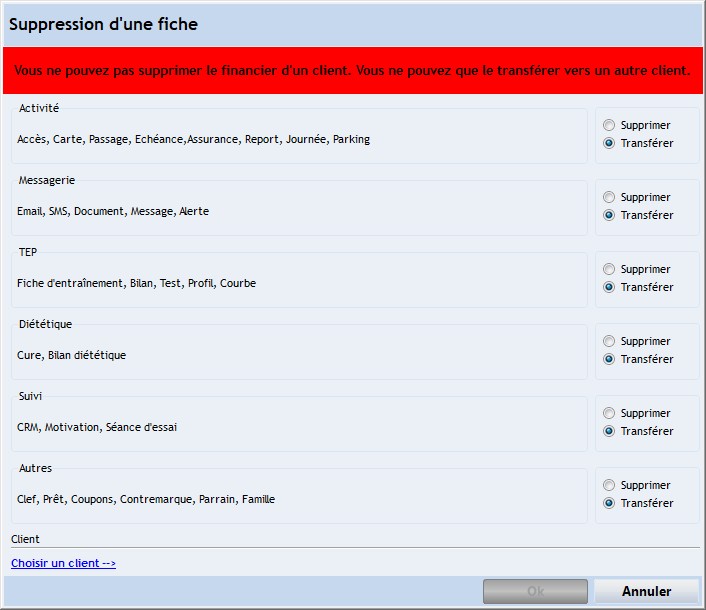Choose Supprimer for the Autres group
The height and width of the screenshot is (610, 706).
(609, 486)
